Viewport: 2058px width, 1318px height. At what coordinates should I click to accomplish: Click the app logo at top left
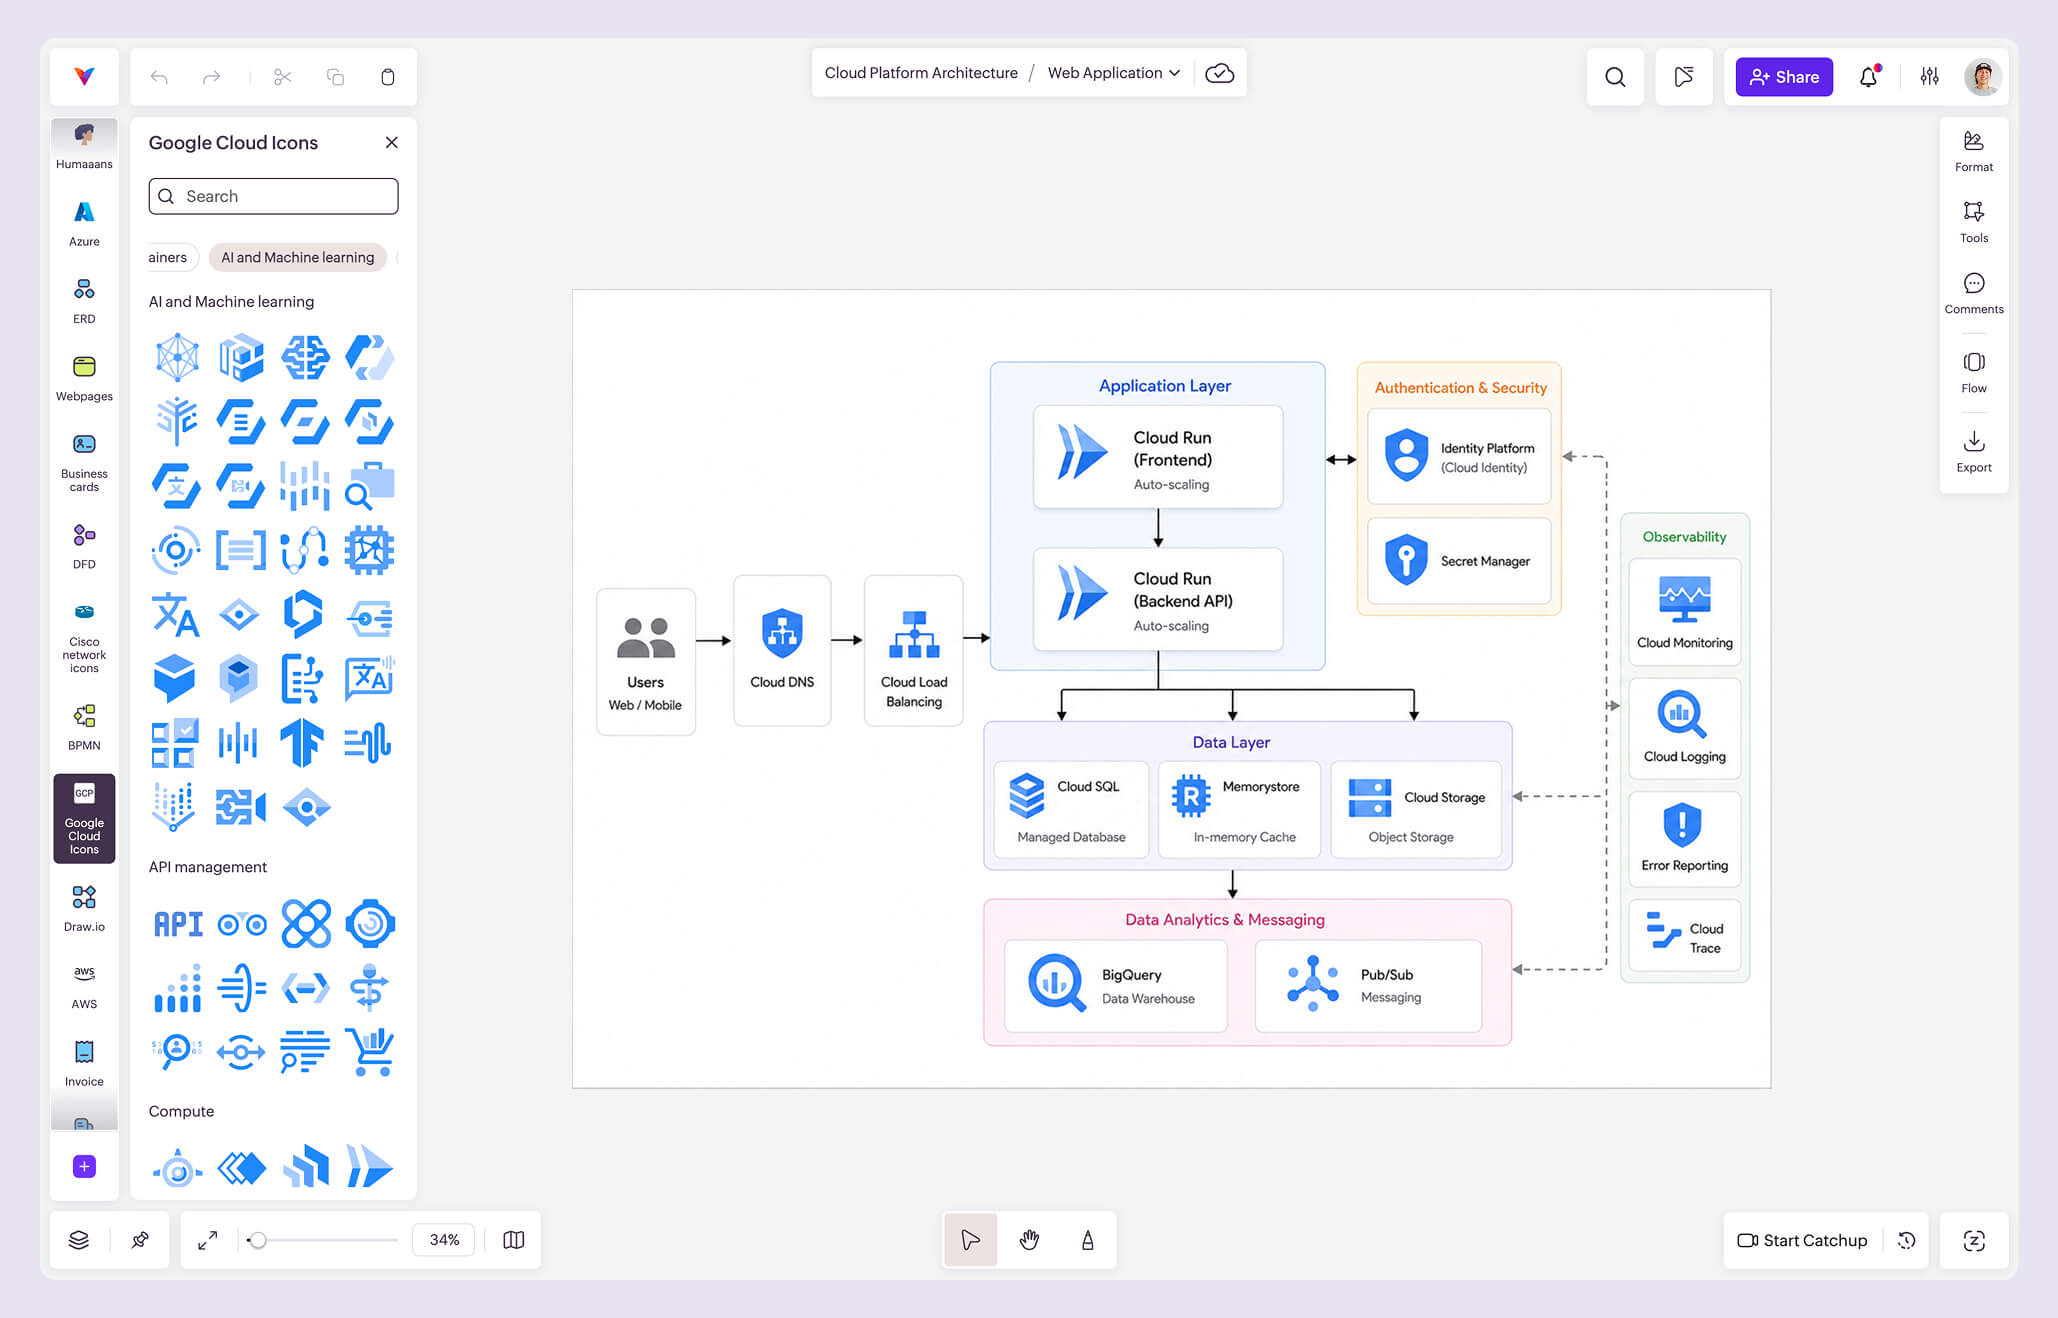pyautogui.click(x=84, y=77)
